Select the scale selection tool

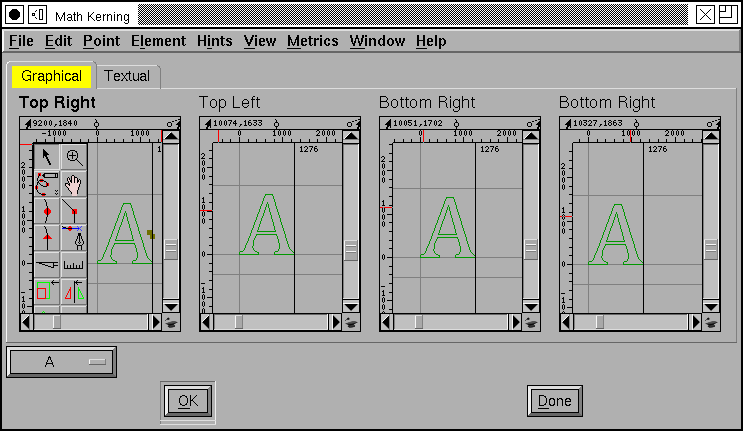pos(47,292)
